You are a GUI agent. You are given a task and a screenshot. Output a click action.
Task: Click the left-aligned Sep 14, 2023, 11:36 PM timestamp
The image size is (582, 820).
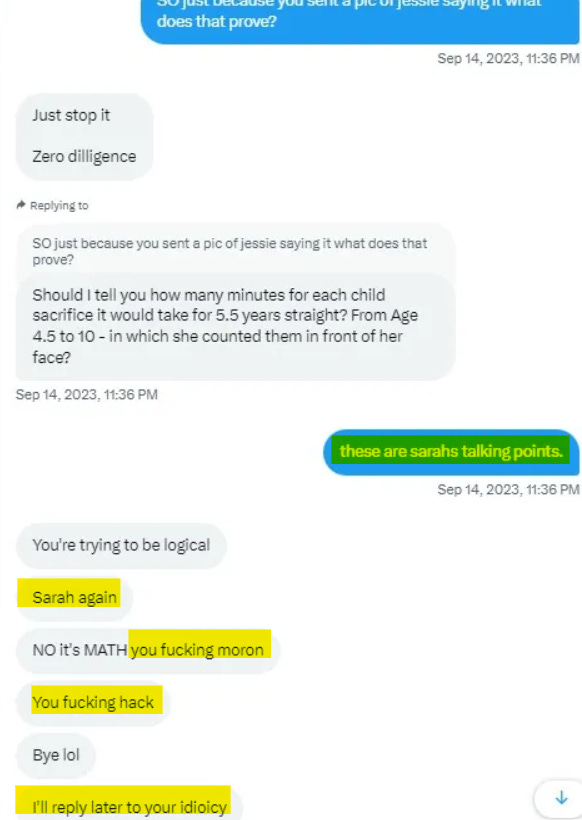pos(87,394)
